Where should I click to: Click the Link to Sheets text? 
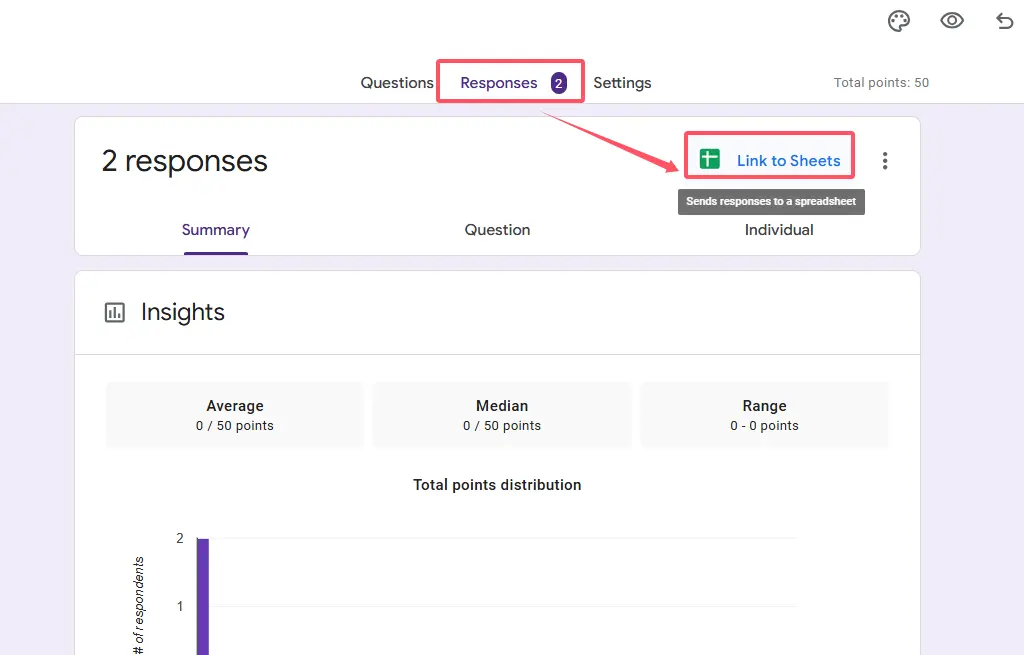coord(788,160)
